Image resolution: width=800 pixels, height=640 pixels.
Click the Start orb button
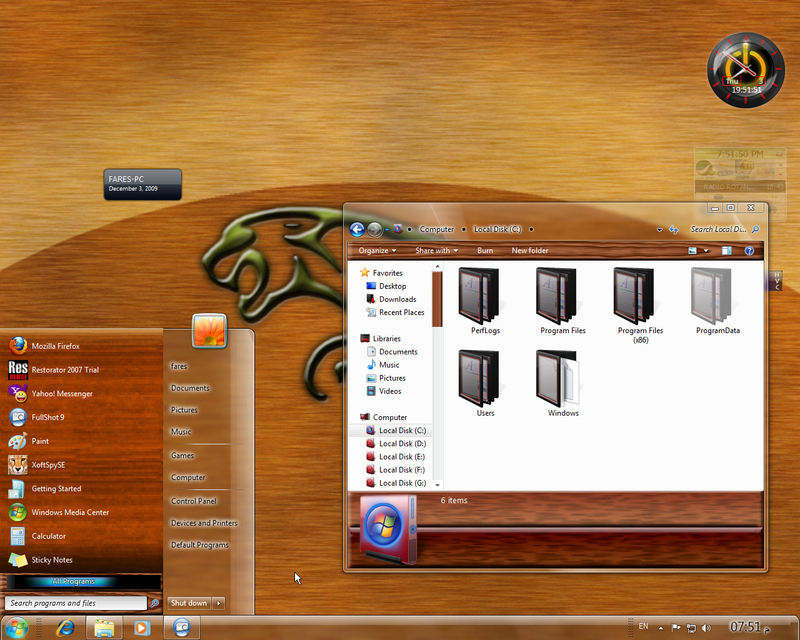(x=16, y=628)
